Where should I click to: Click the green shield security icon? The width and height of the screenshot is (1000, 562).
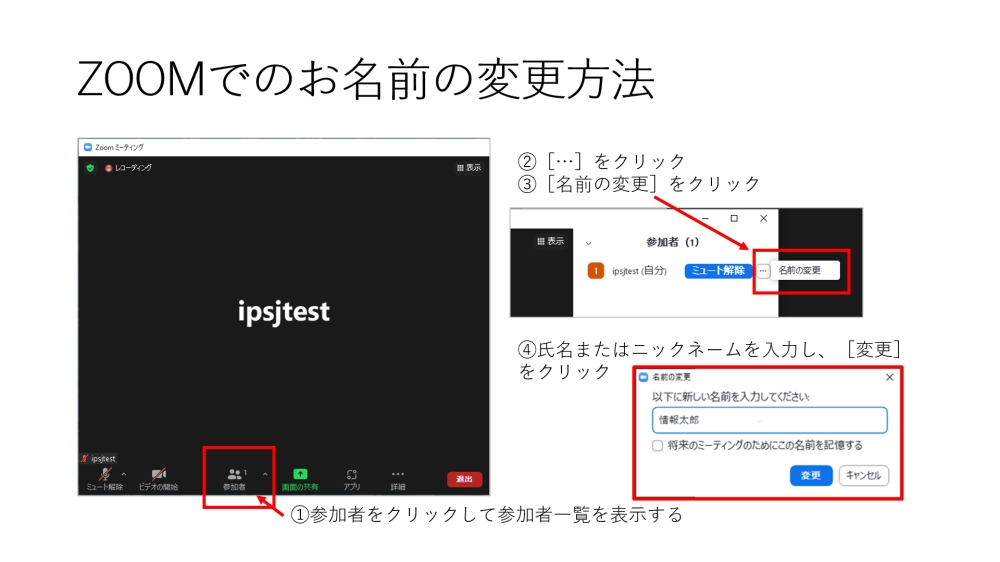click(90, 168)
